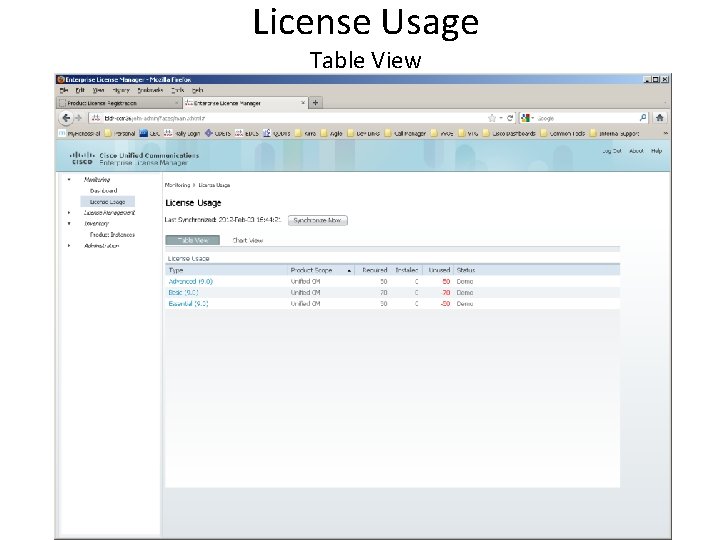Select Dashboard in the navigation tree
Viewport: 720px width, 540px height.
103,191
